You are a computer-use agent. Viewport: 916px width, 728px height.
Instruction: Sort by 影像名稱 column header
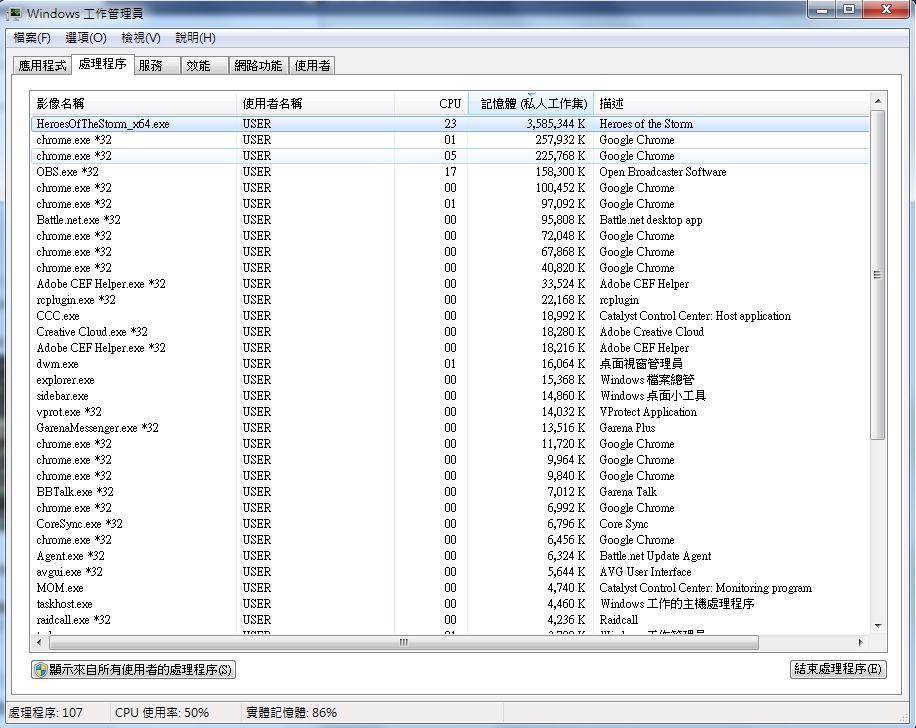pos(133,103)
